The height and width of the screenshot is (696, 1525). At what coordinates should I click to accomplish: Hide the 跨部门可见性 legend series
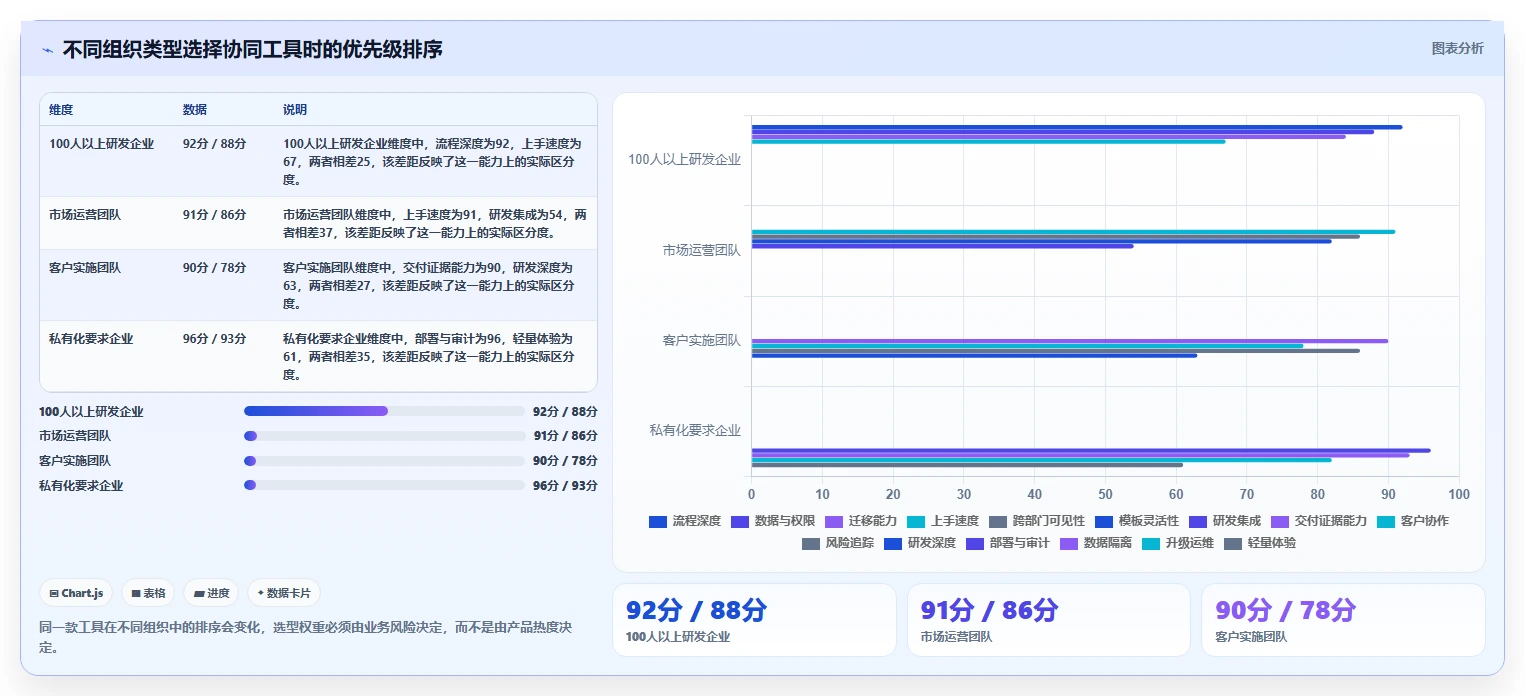pos(1037,521)
